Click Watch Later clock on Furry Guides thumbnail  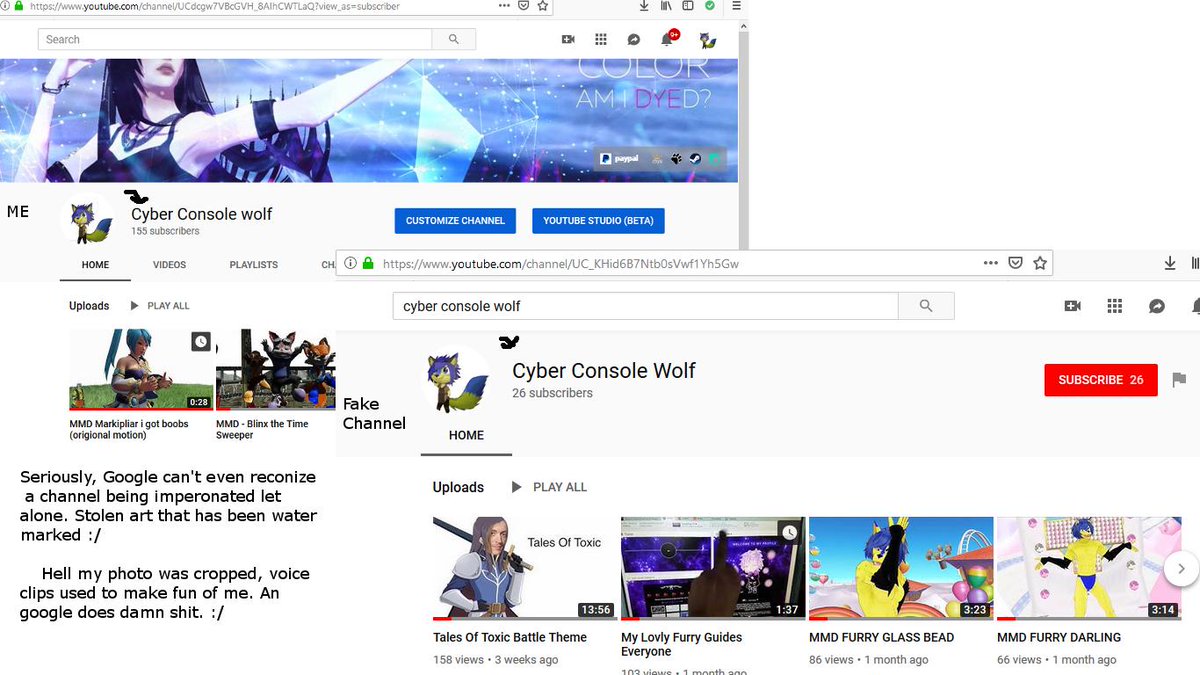tap(789, 532)
